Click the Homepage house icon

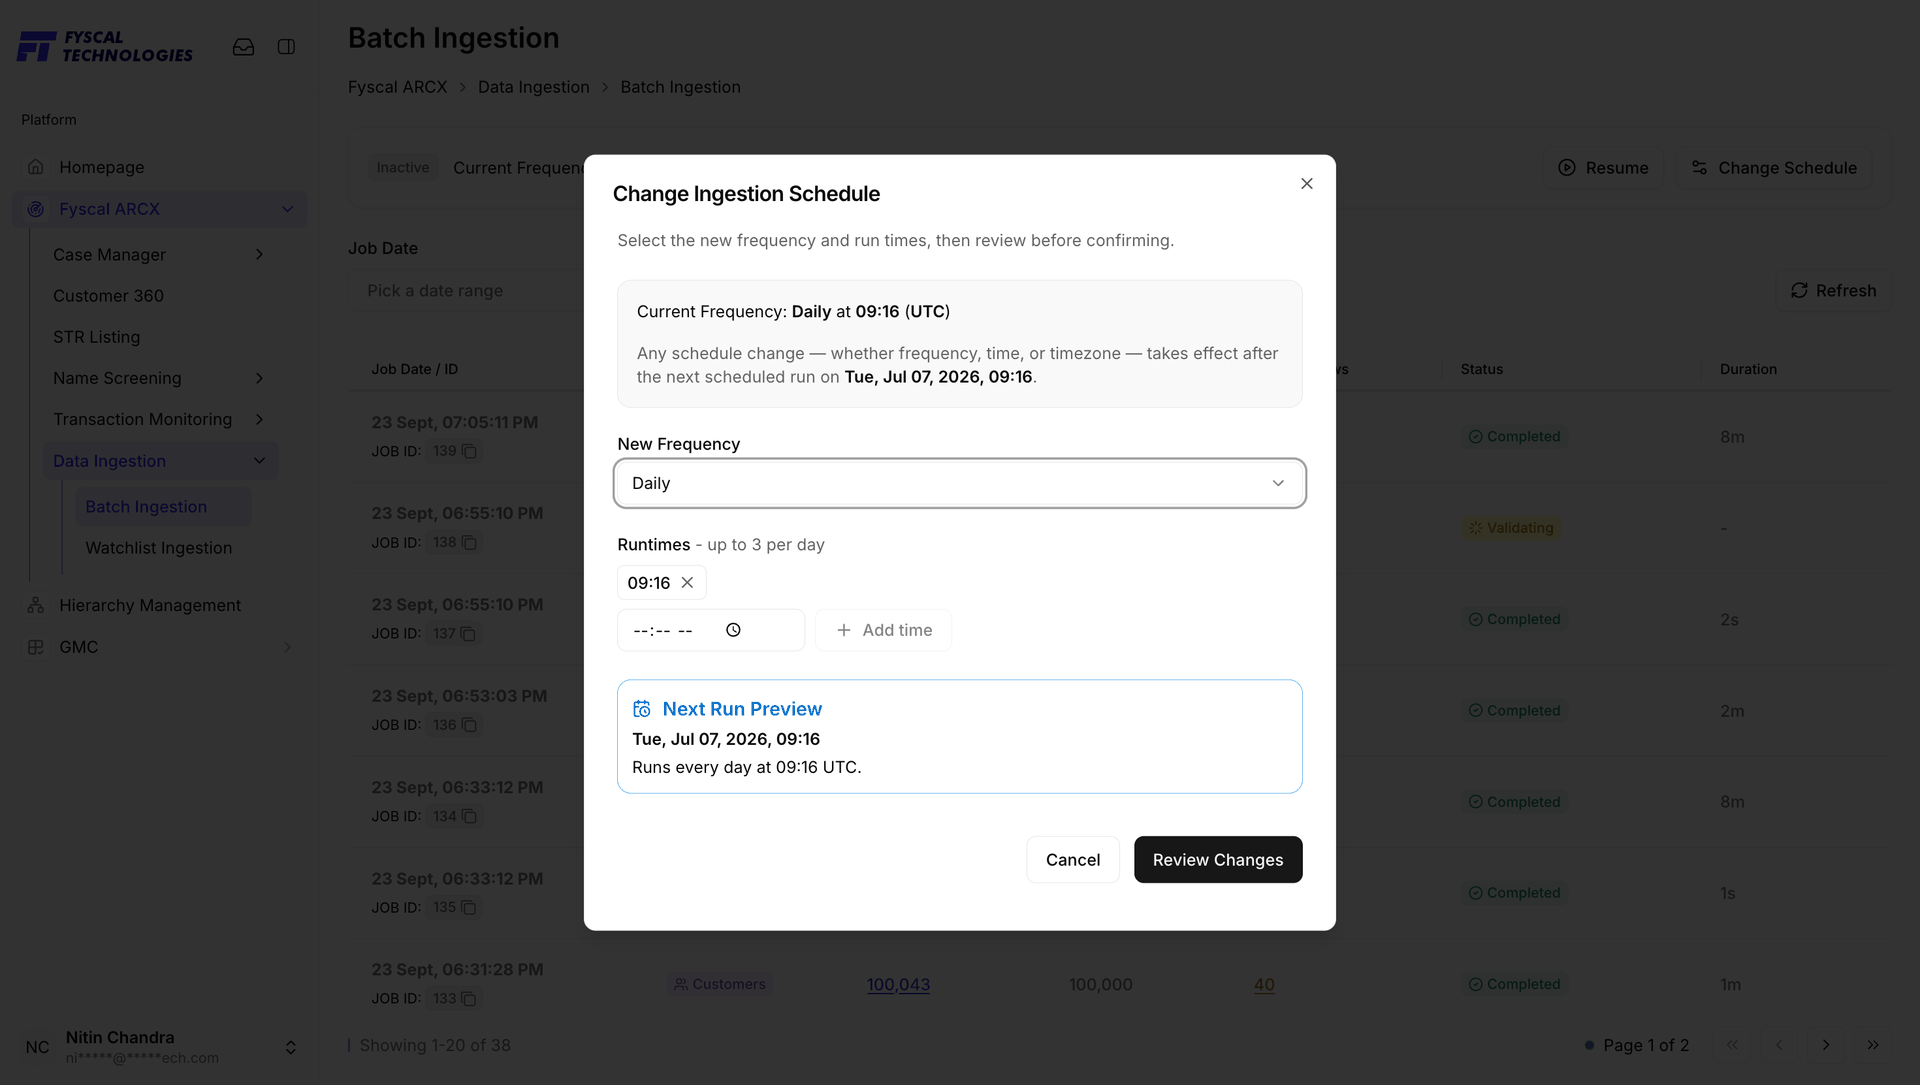[36, 167]
